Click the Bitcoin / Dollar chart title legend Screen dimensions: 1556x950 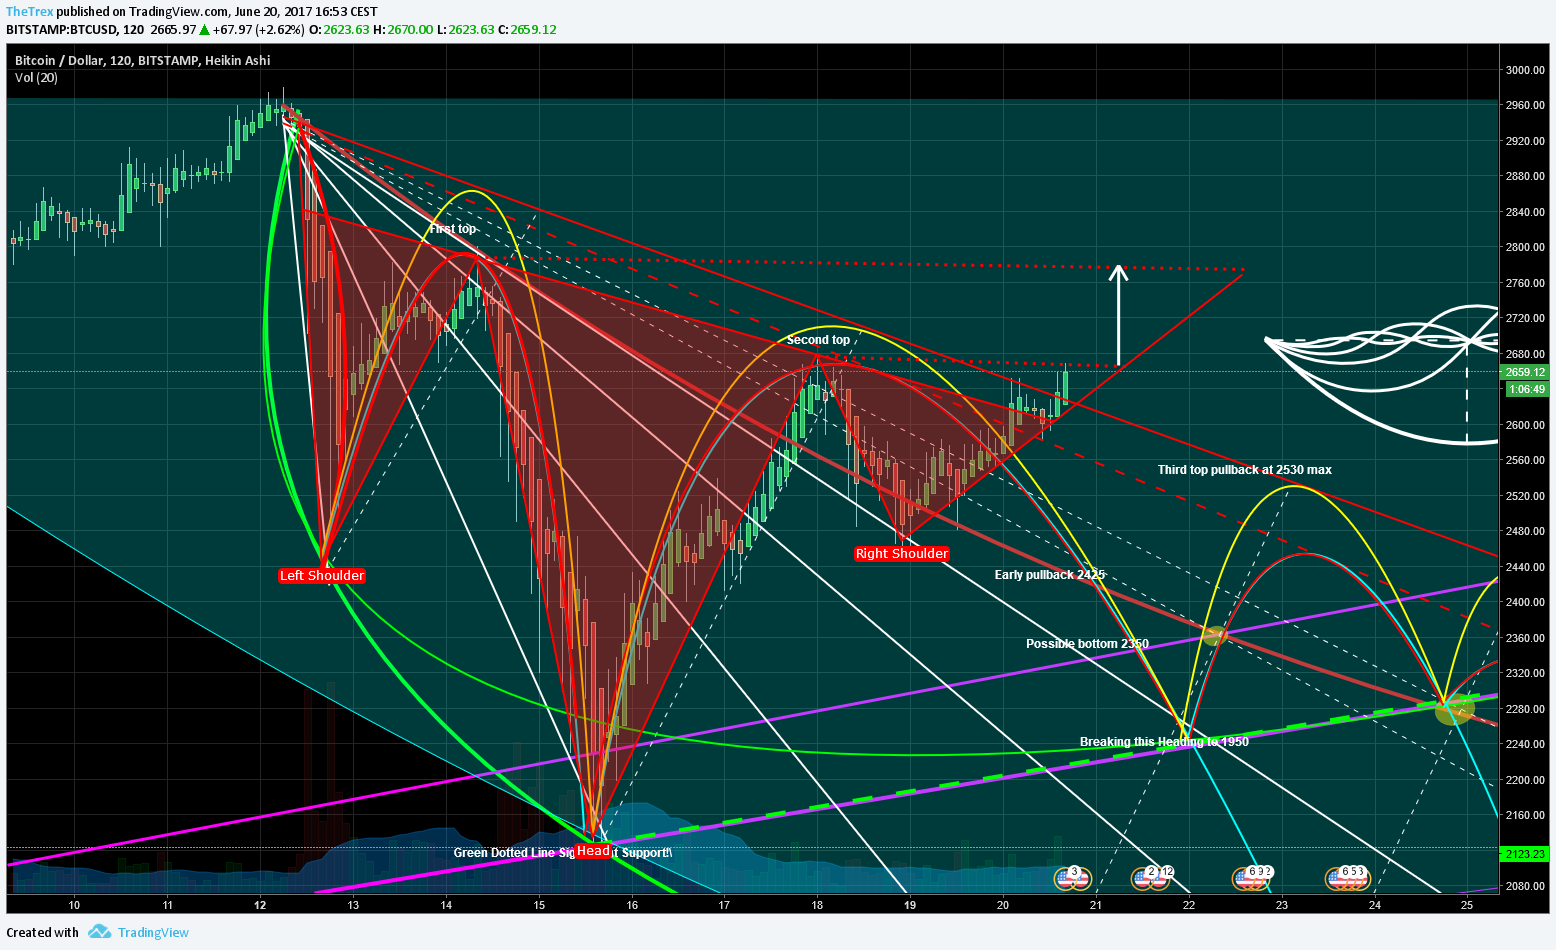(x=142, y=61)
